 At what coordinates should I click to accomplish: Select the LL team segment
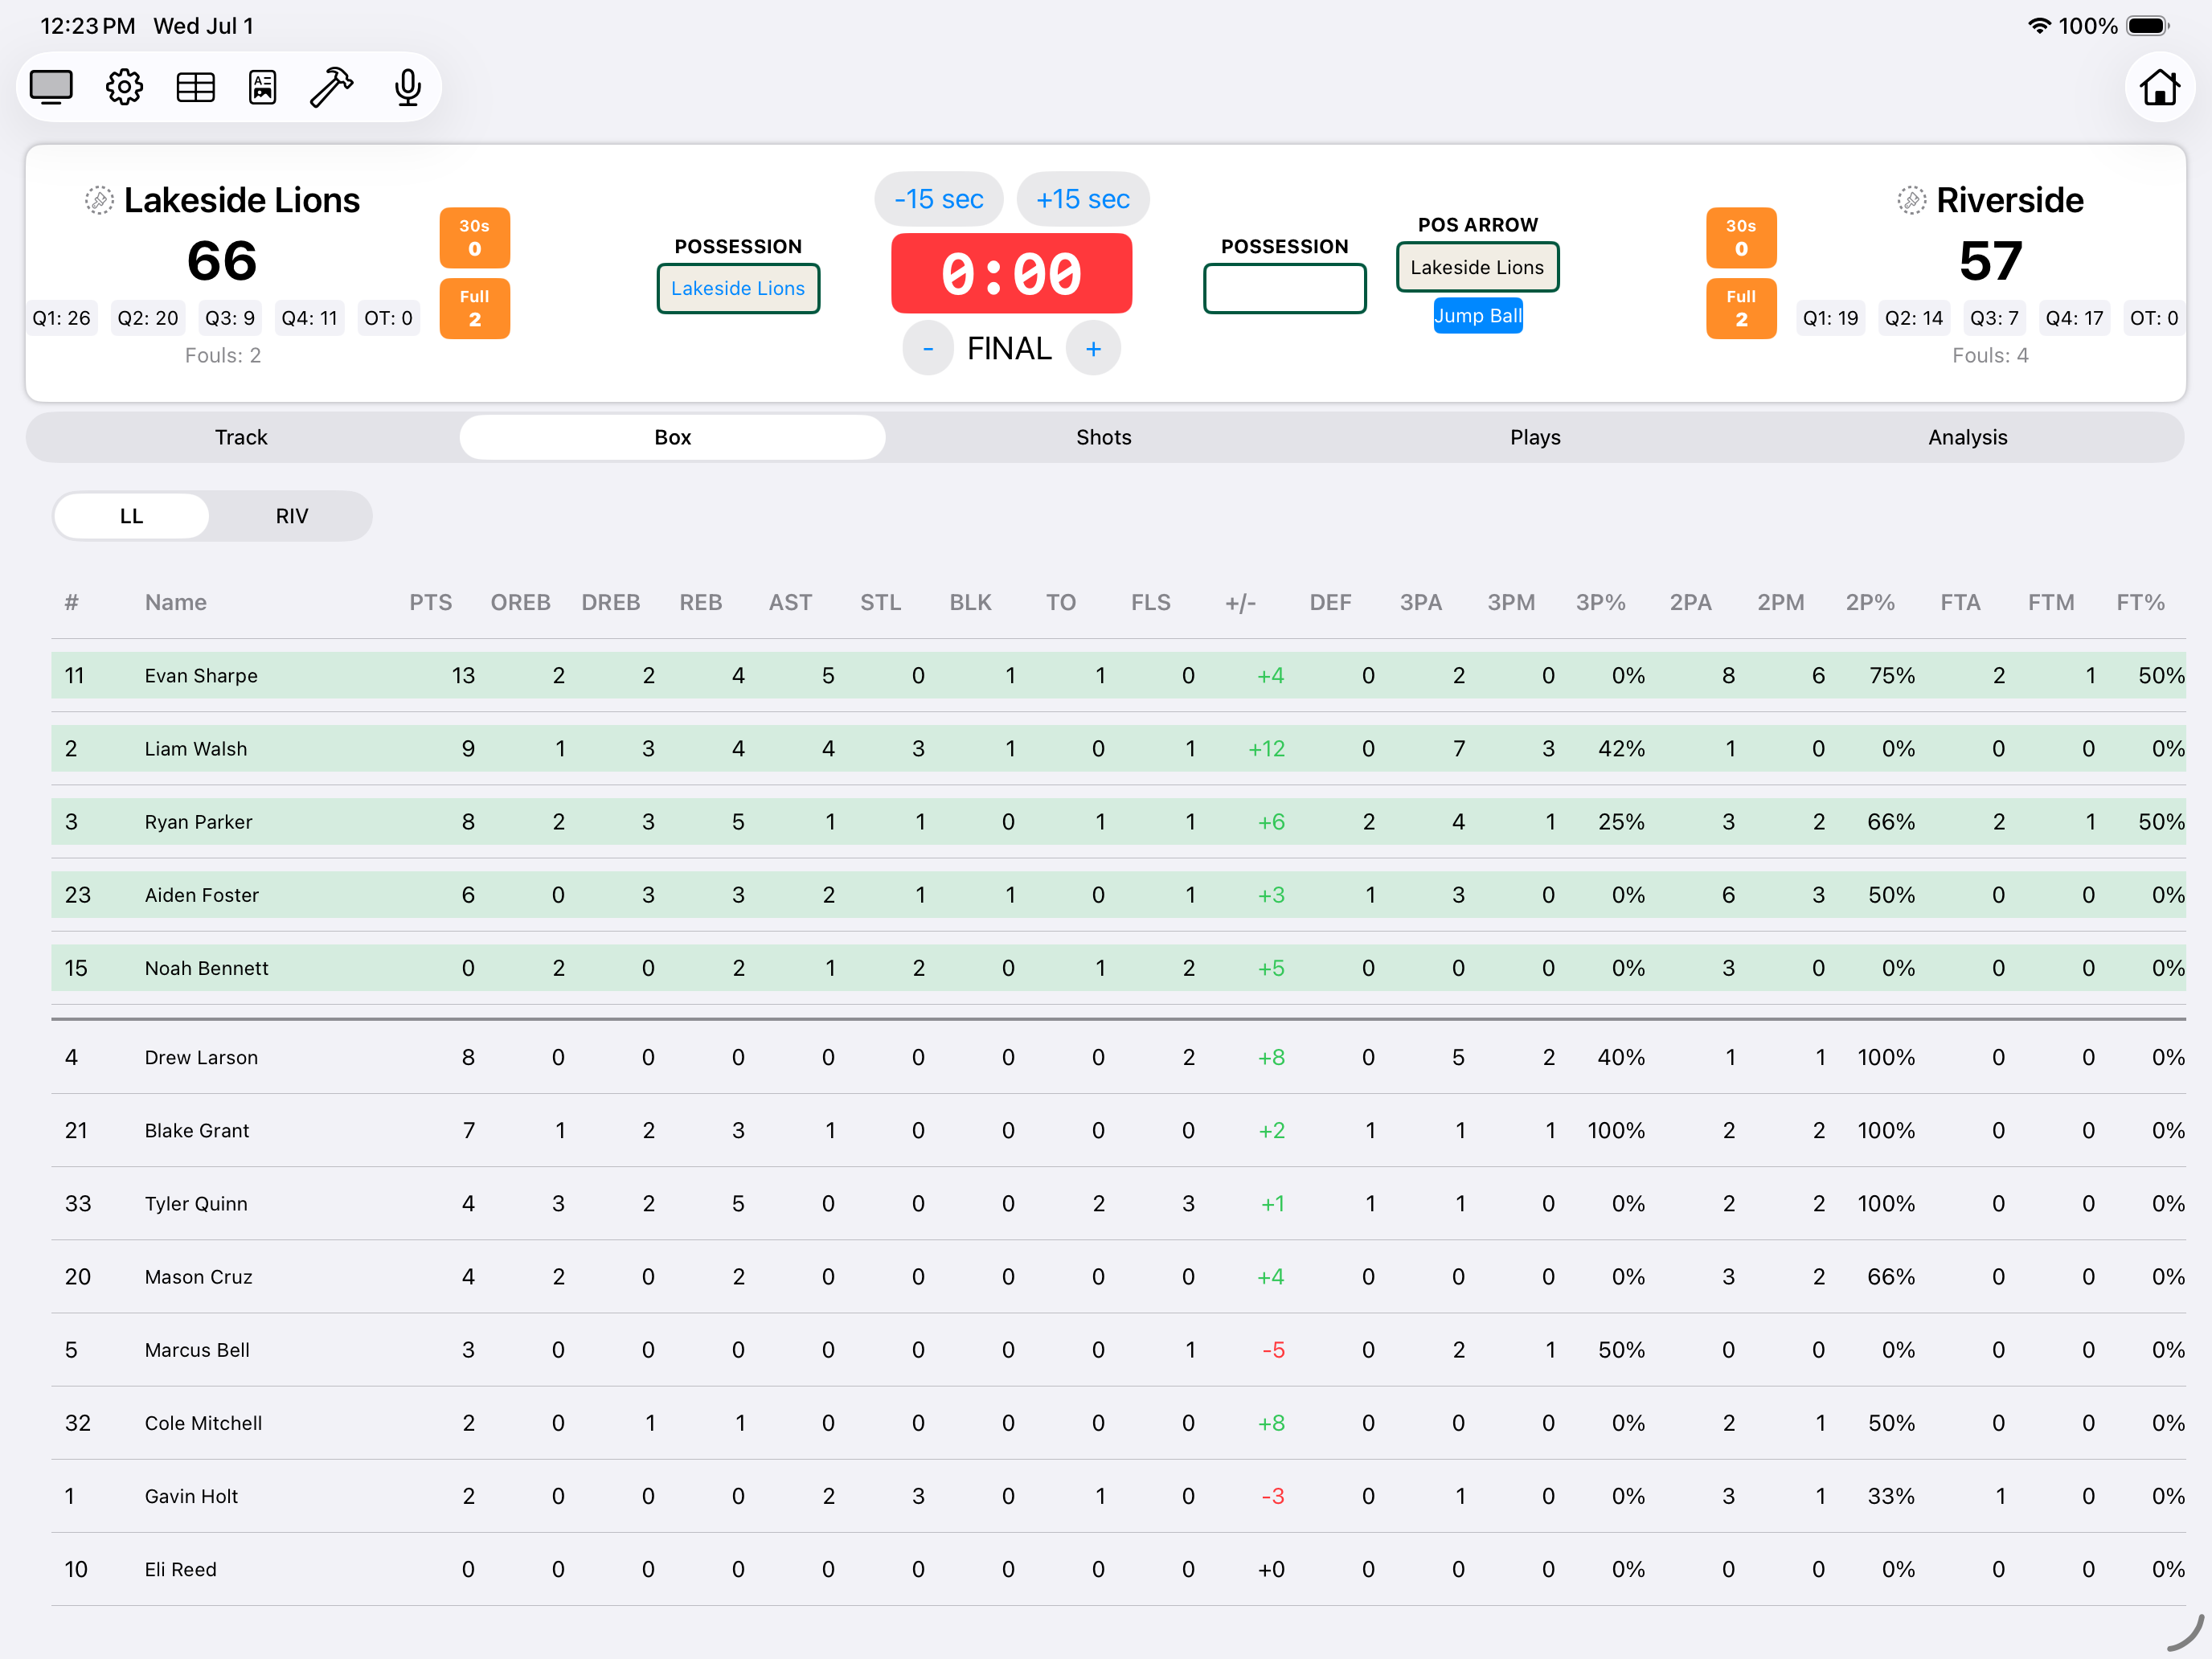coord(131,516)
